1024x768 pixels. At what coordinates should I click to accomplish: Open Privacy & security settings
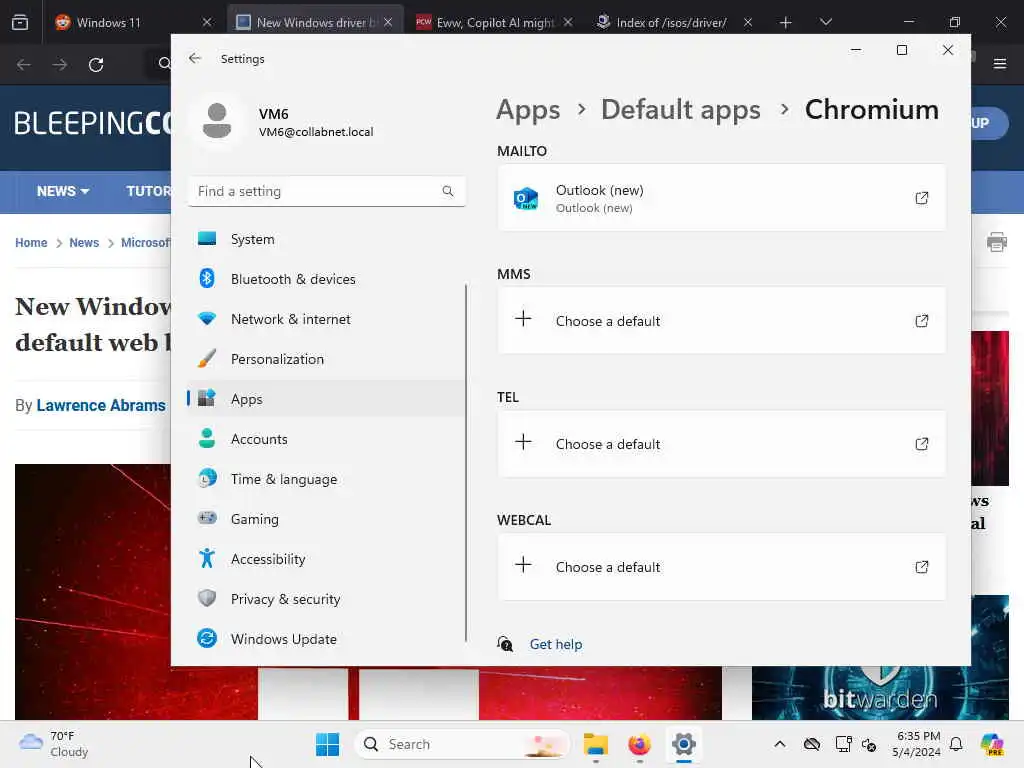326,599
